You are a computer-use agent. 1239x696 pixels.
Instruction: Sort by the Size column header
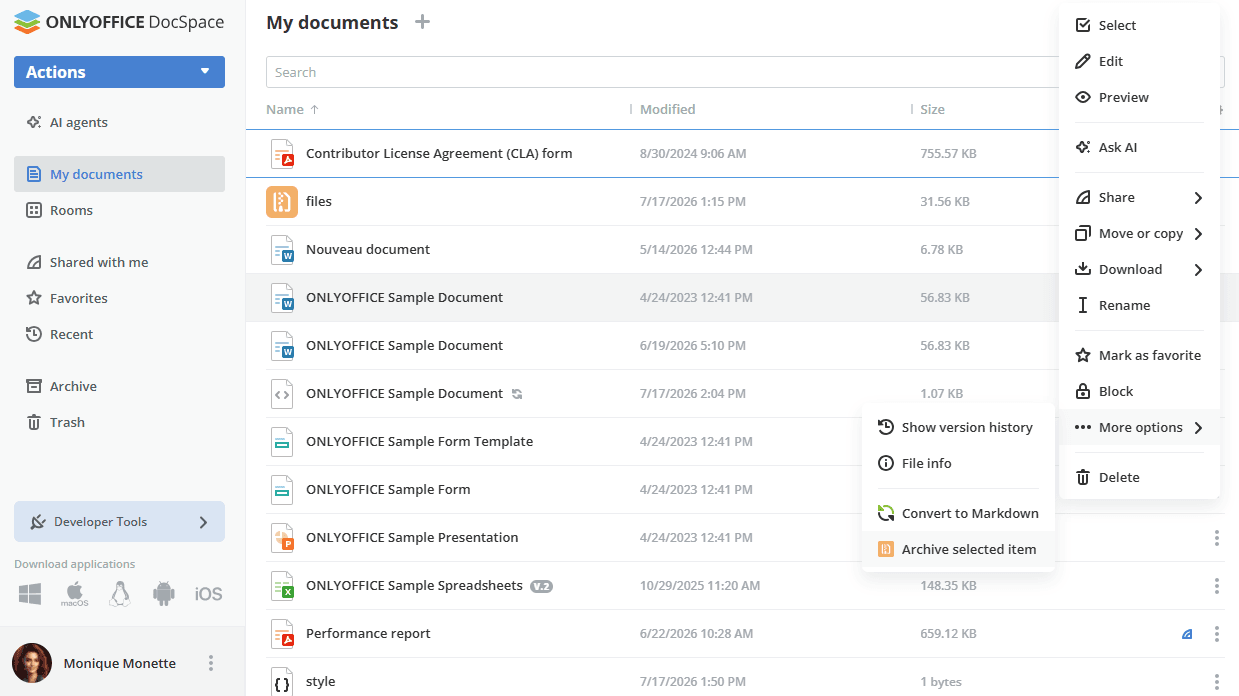pos(932,109)
